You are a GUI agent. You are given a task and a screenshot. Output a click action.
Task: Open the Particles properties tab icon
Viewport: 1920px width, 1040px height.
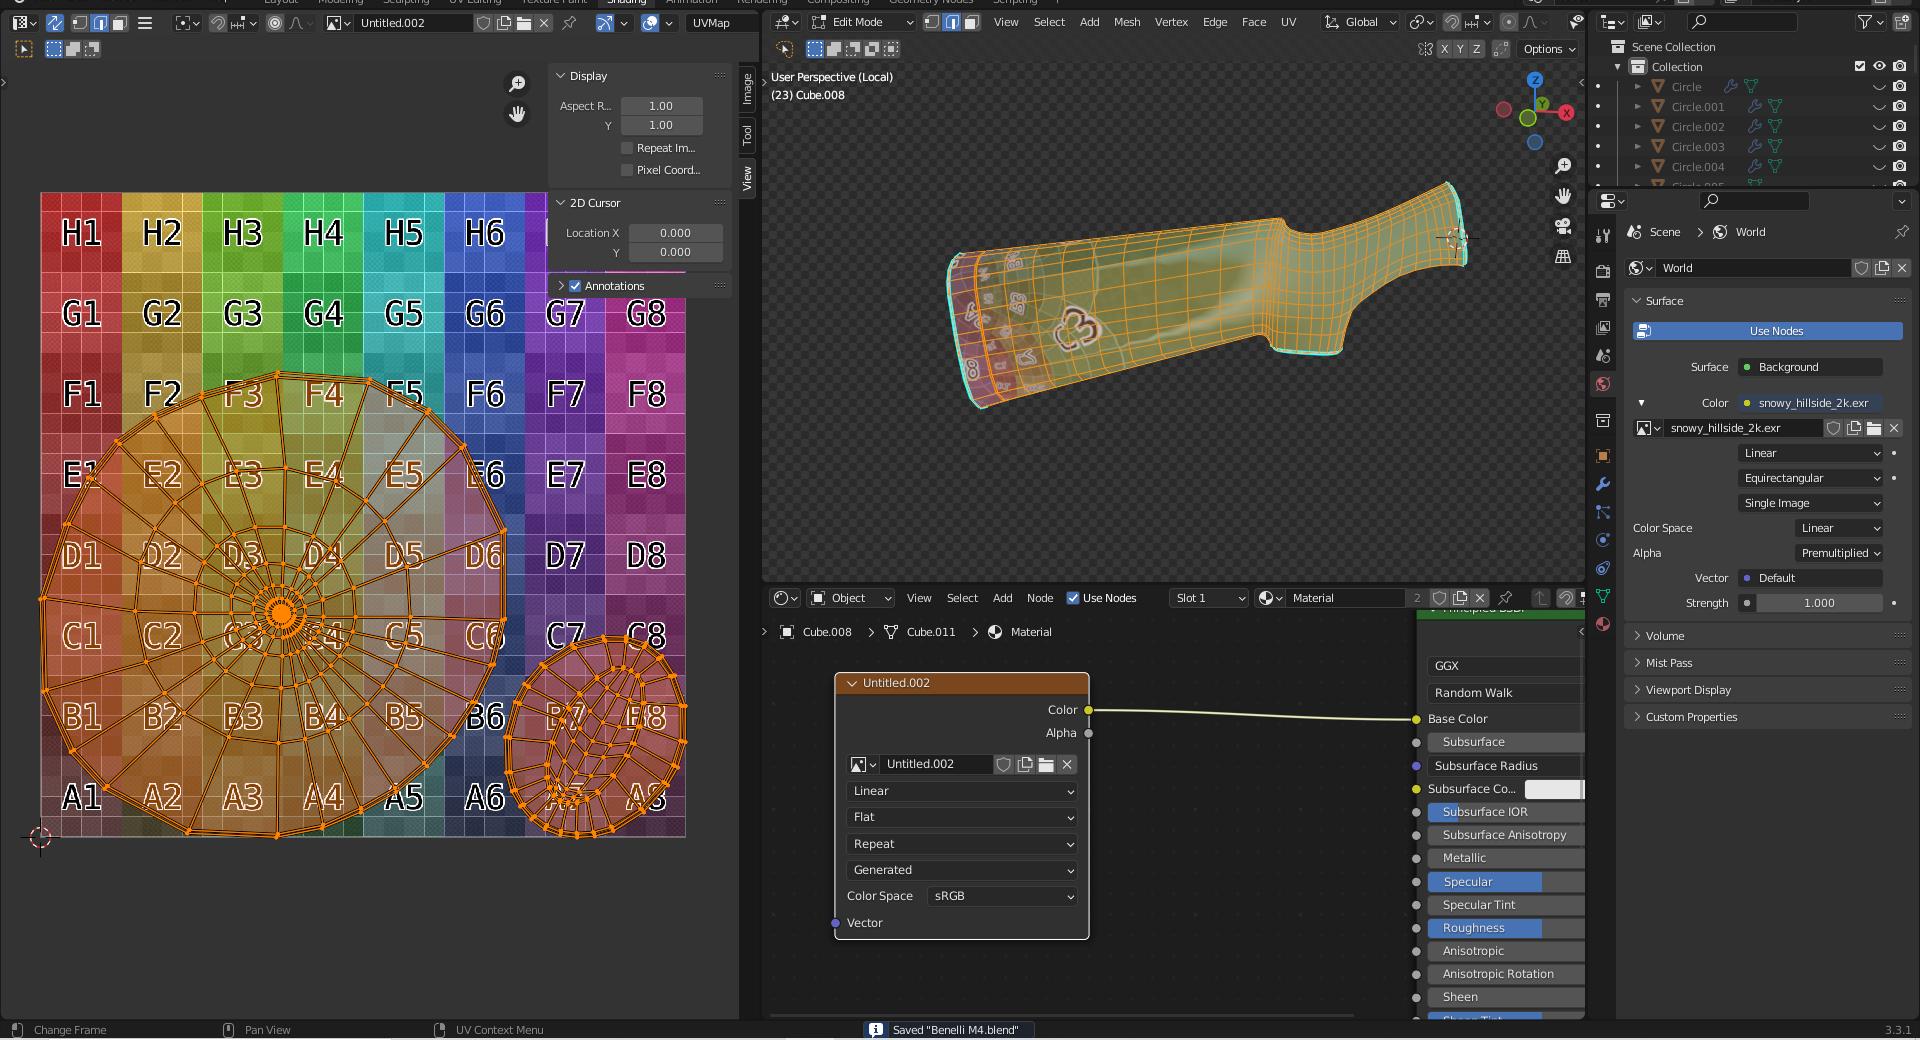[1603, 512]
